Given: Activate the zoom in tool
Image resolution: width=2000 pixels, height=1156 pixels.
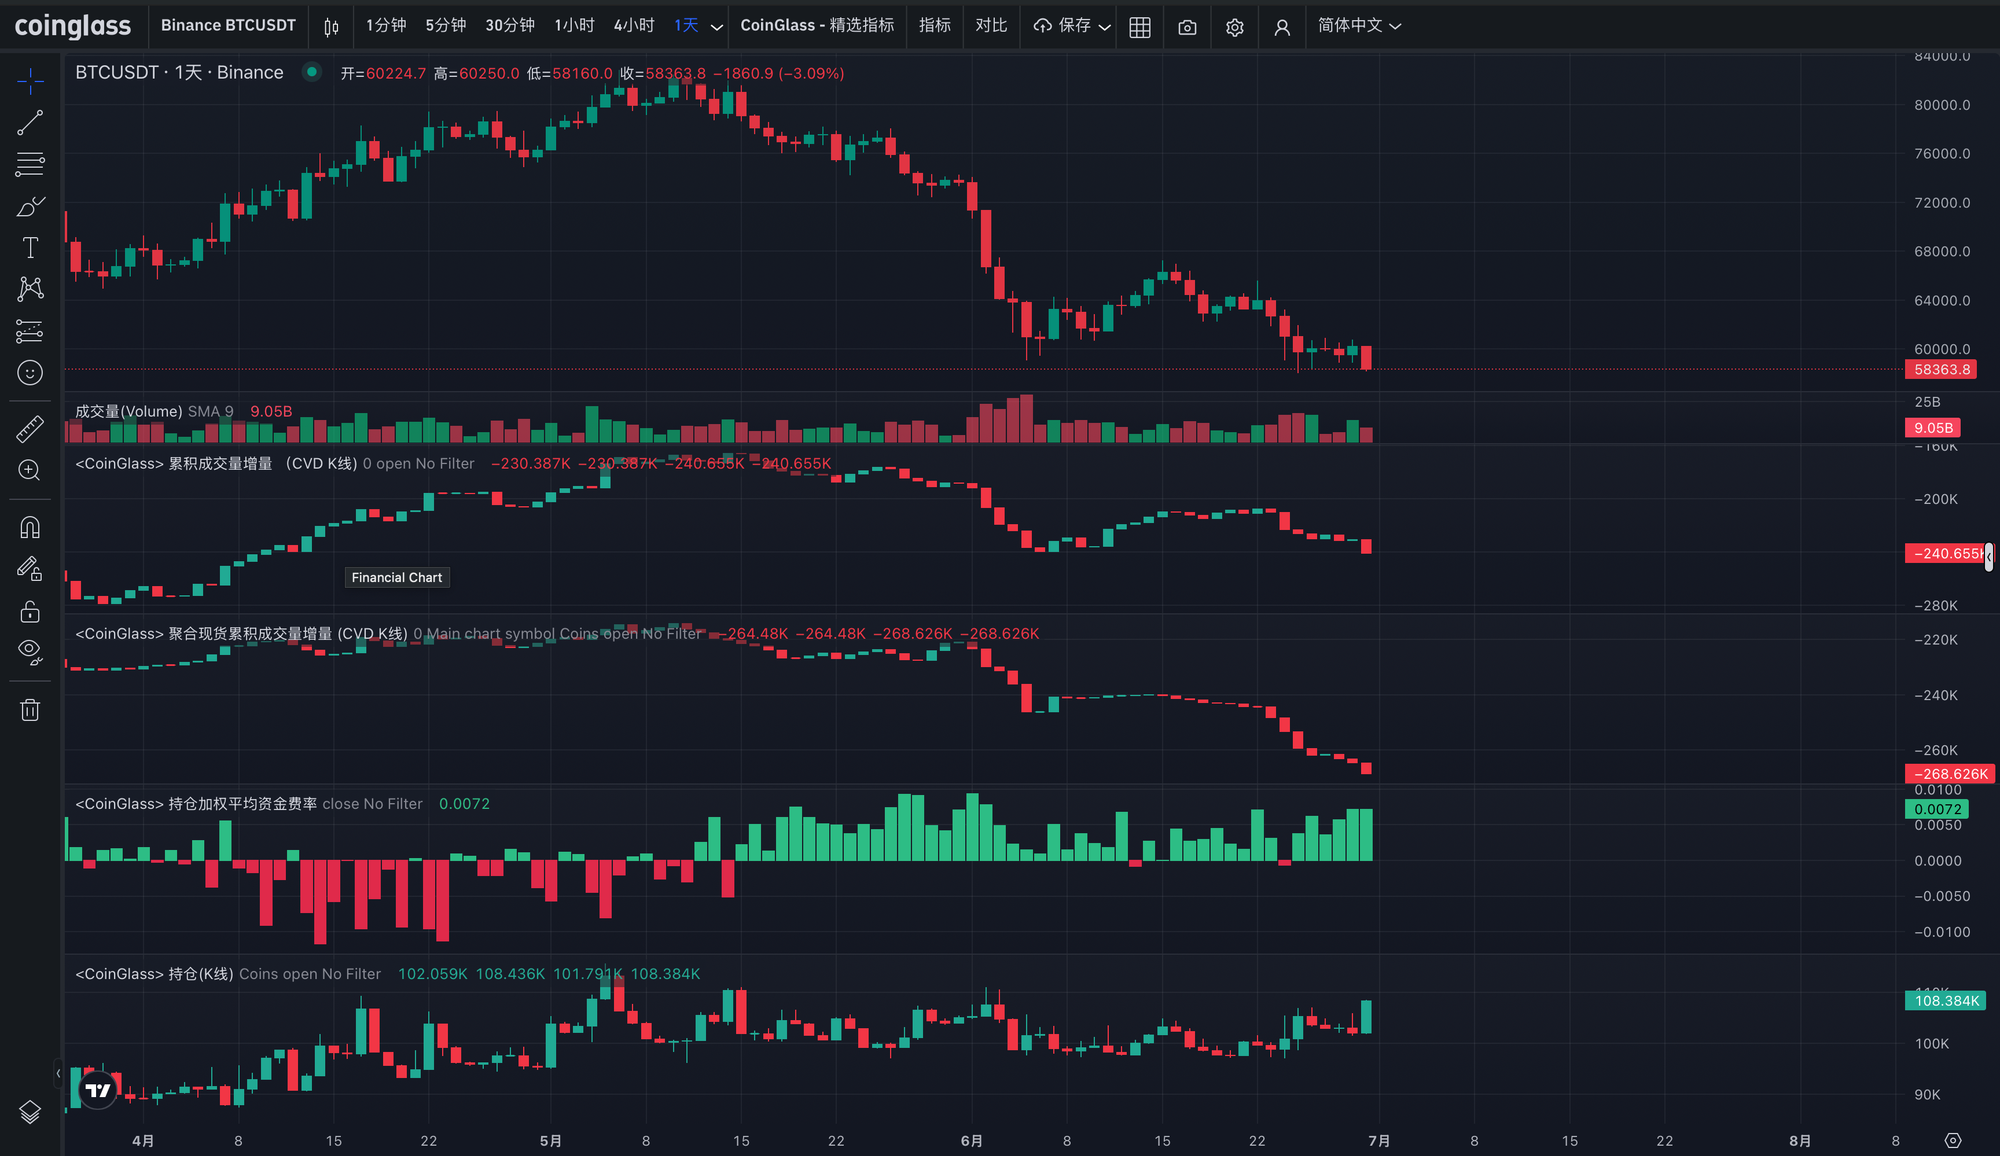Looking at the screenshot, I should tap(30, 470).
